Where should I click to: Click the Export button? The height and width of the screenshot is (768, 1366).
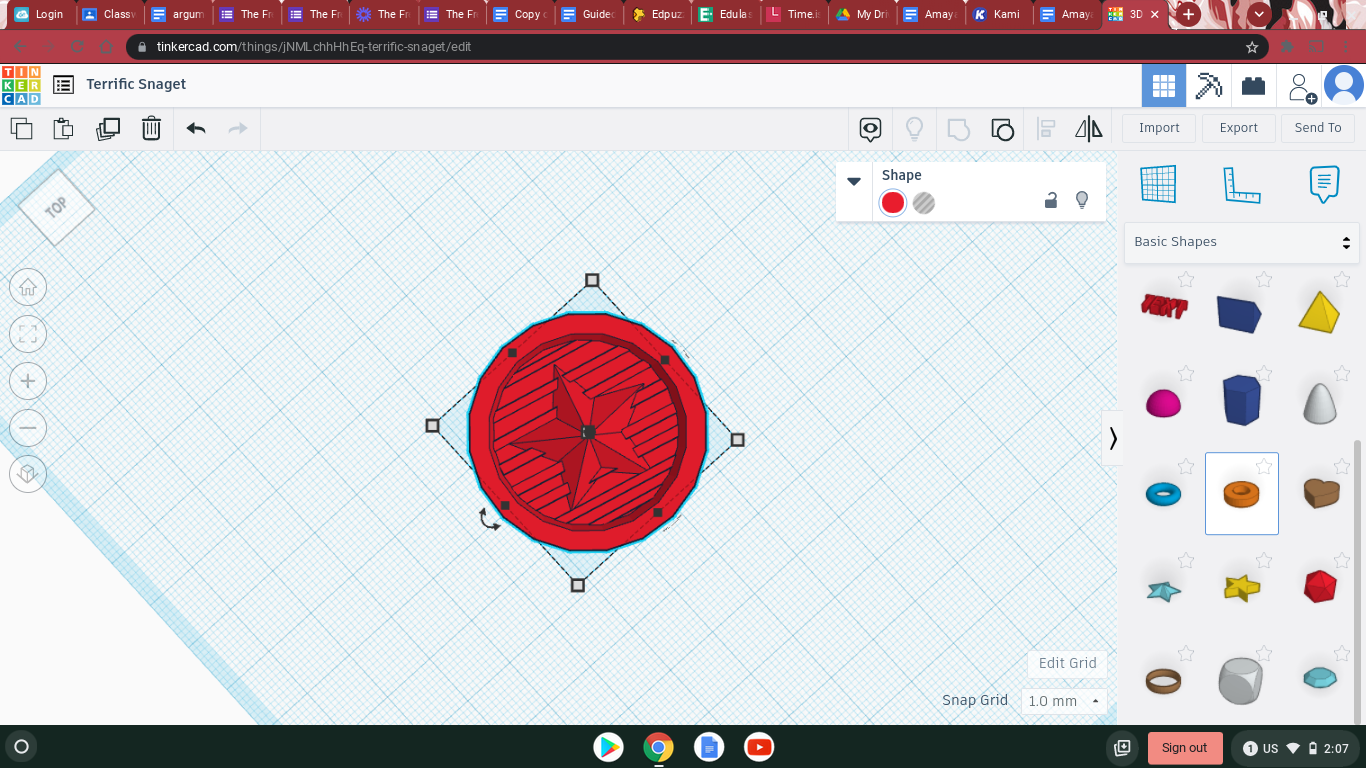(1238, 128)
